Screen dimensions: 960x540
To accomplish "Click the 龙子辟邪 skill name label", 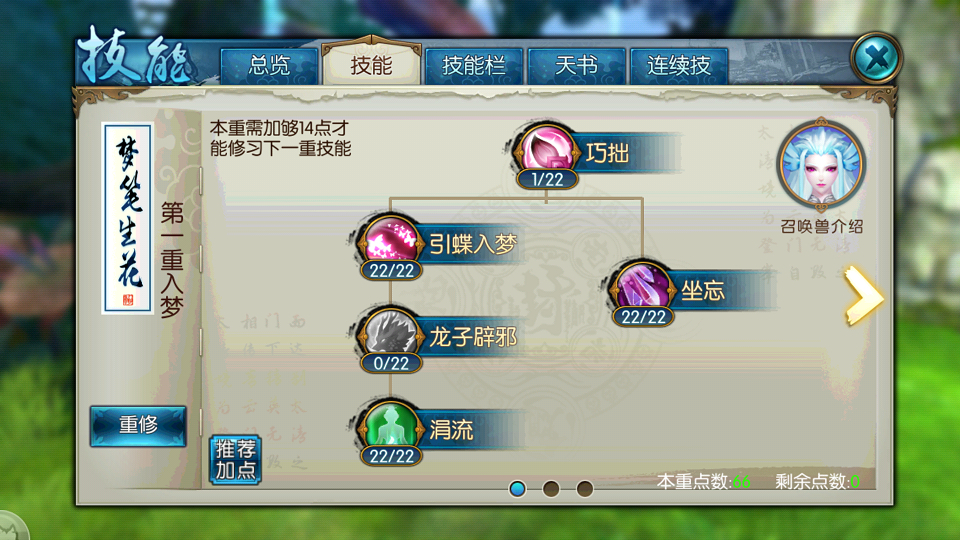I will [473, 337].
